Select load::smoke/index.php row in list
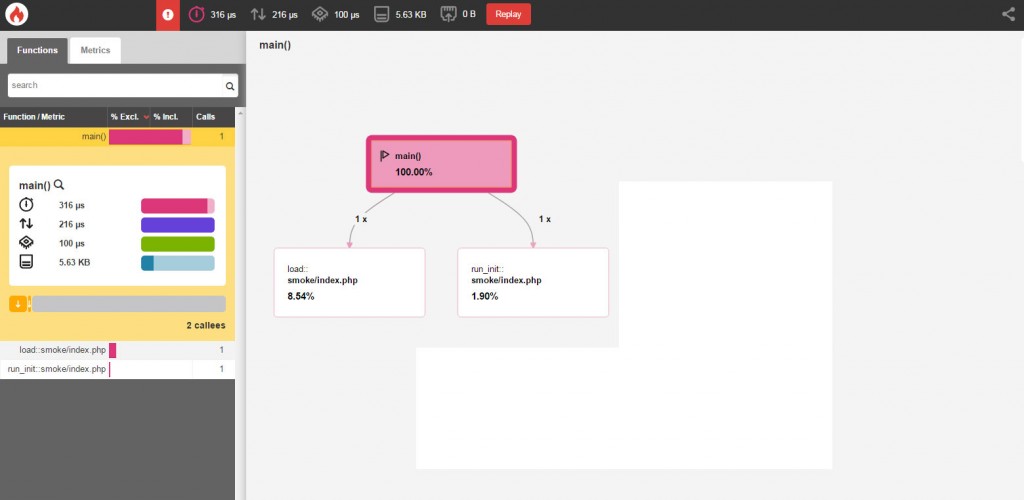 coord(117,350)
